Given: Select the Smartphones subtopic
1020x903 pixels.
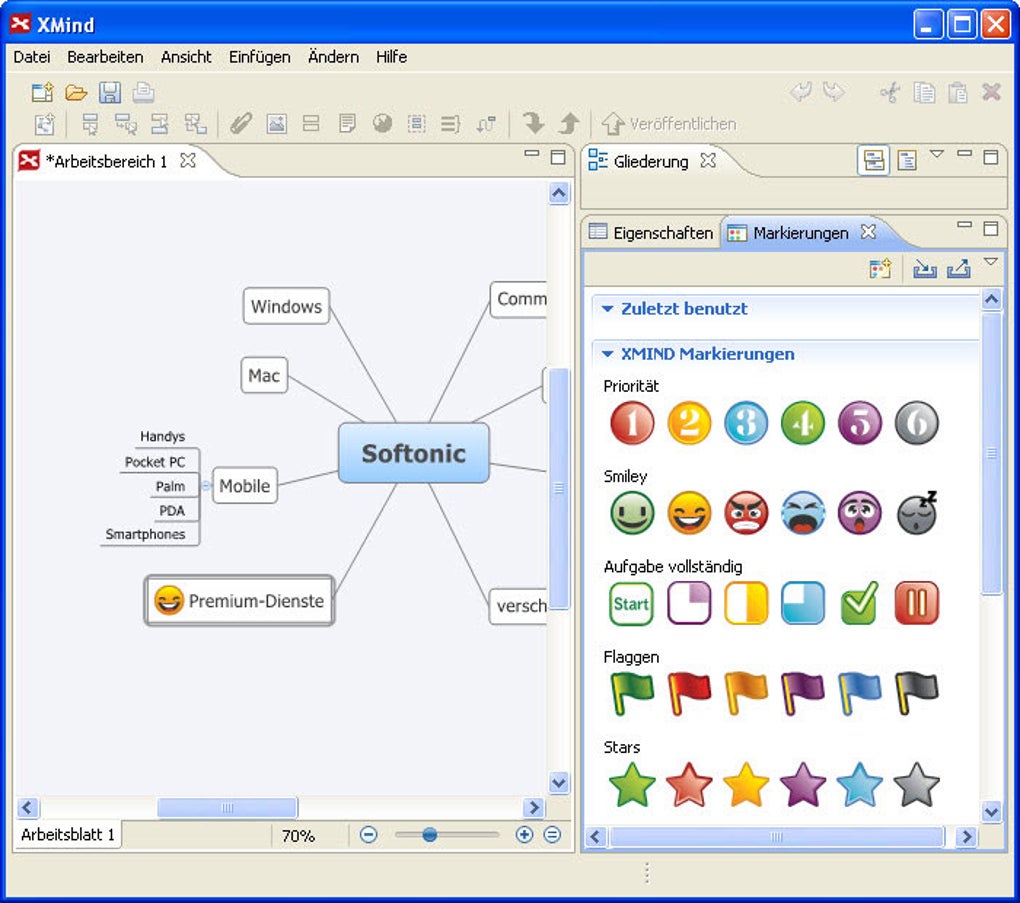Looking at the screenshot, I should pyautogui.click(x=146, y=534).
